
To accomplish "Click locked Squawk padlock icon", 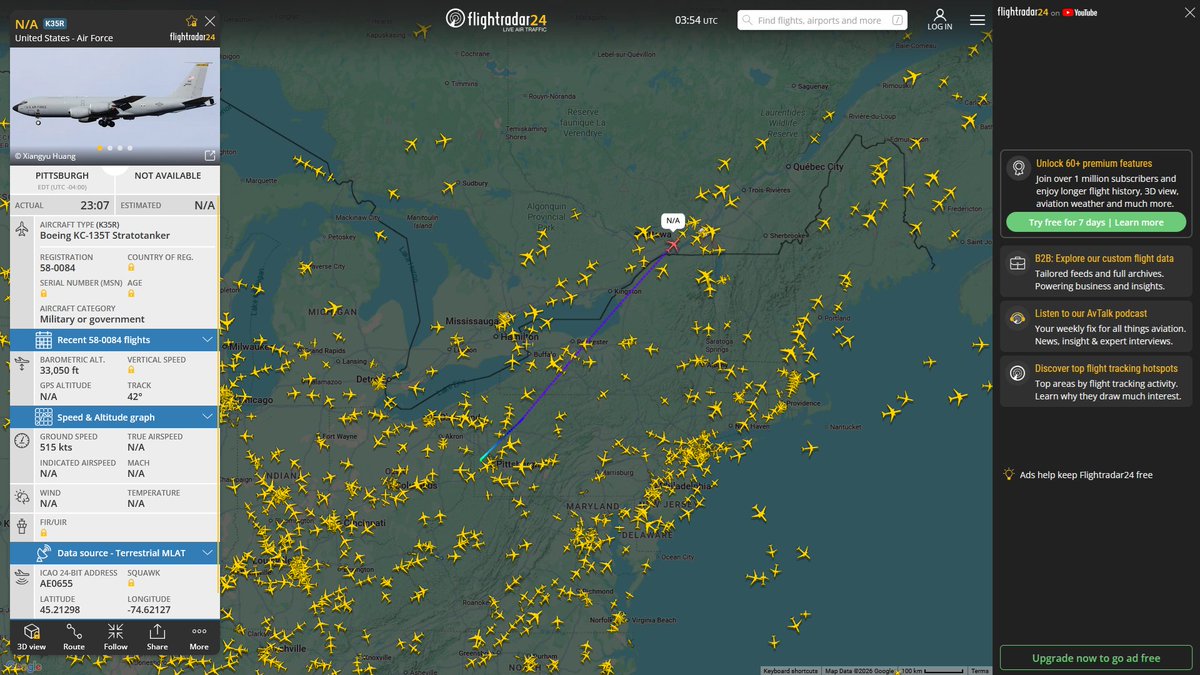I will point(131,584).
